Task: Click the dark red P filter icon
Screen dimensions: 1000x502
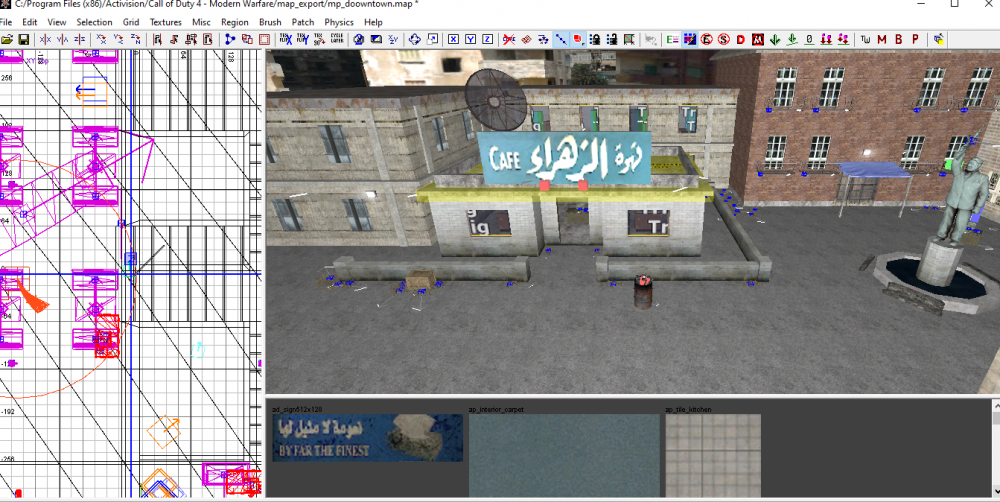Action: coord(915,39)
